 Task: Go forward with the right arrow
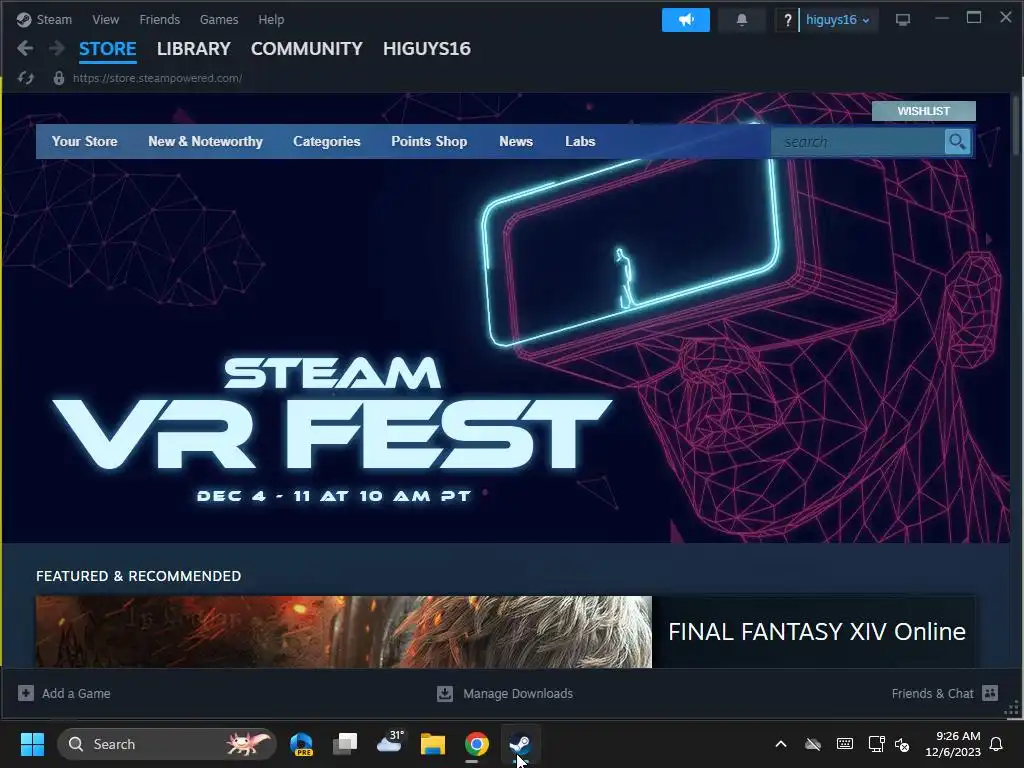pyautogui.click(x=57, y=48)
